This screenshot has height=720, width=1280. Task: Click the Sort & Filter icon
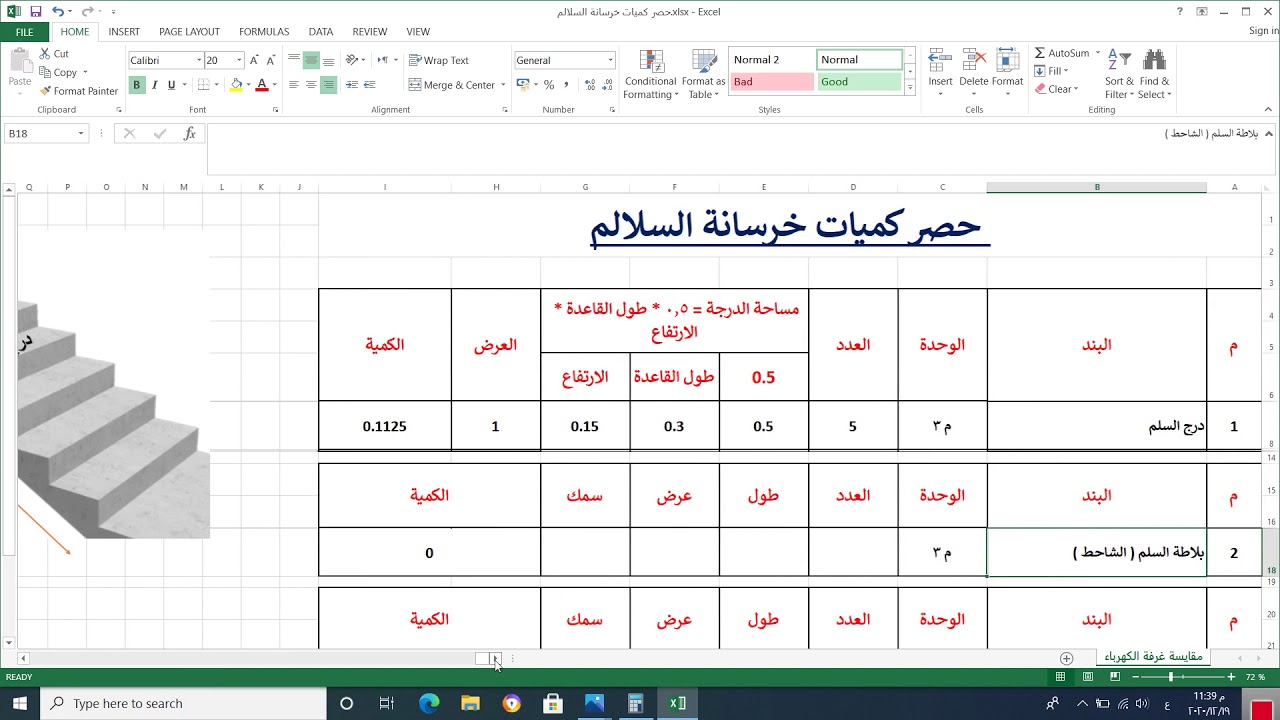pos(1119,61)
